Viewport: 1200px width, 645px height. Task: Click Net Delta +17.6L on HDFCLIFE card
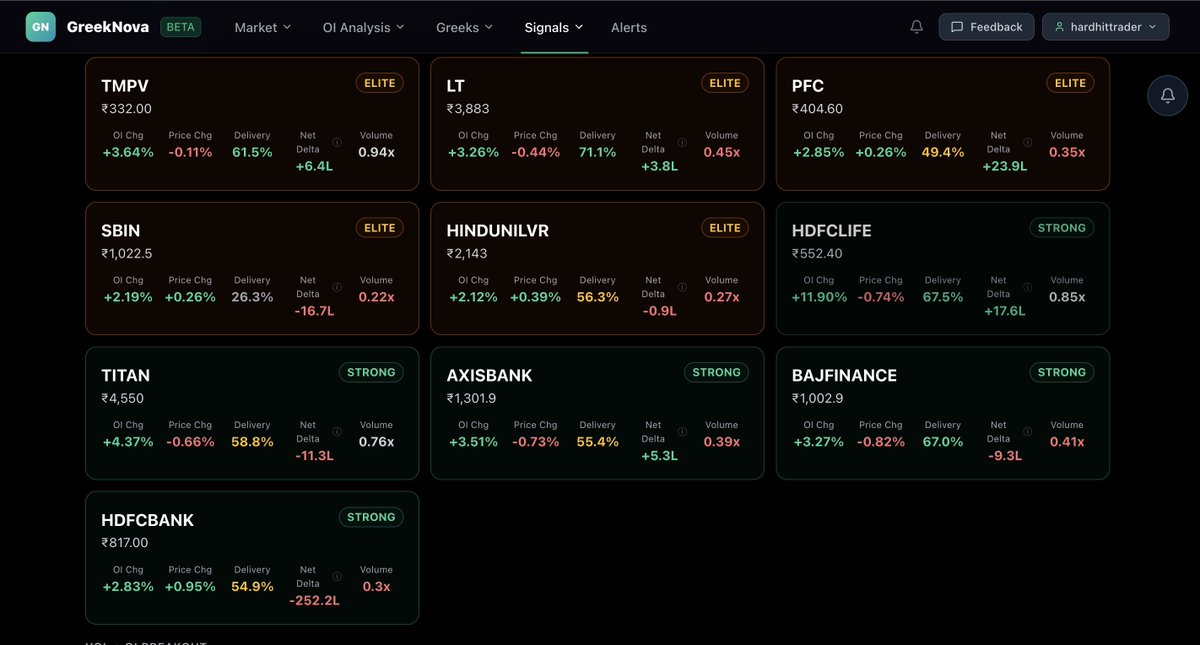(1005, 311)
